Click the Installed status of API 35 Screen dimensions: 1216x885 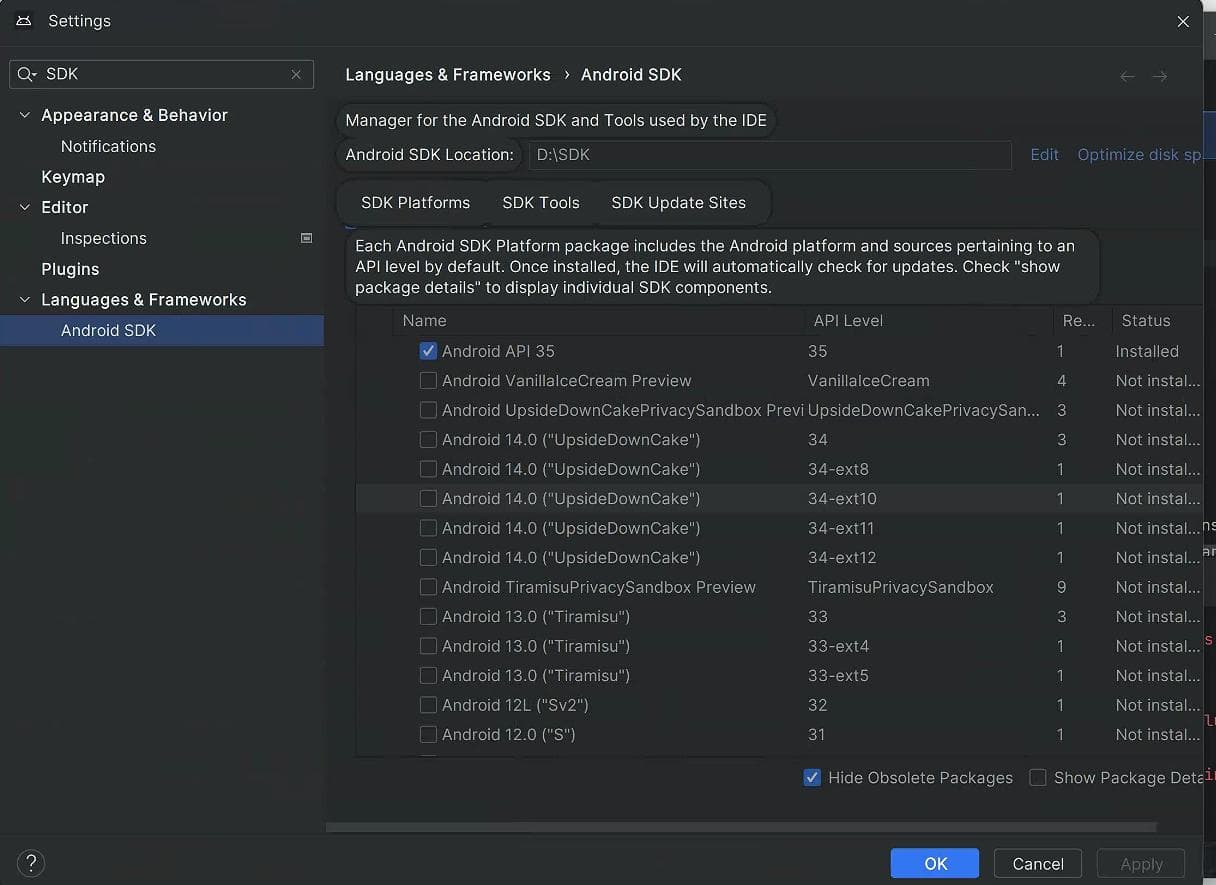(1147, 351)
